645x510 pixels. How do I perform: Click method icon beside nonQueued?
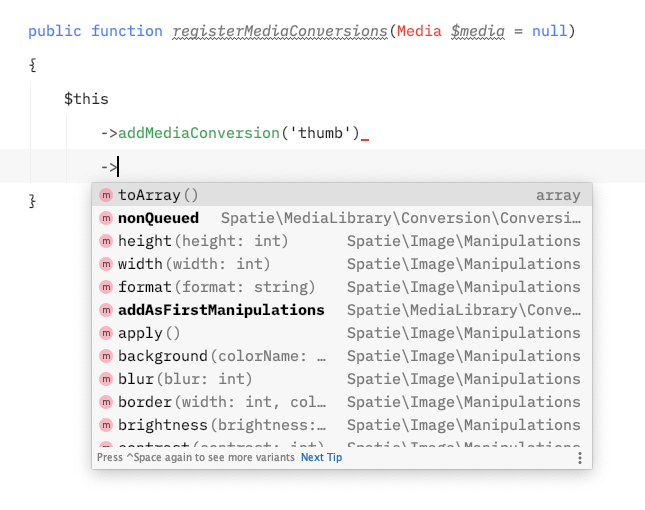[x=106, y=218]
